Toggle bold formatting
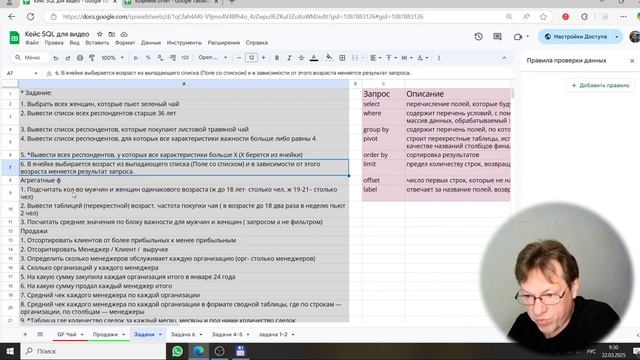 tap(277, 58)
